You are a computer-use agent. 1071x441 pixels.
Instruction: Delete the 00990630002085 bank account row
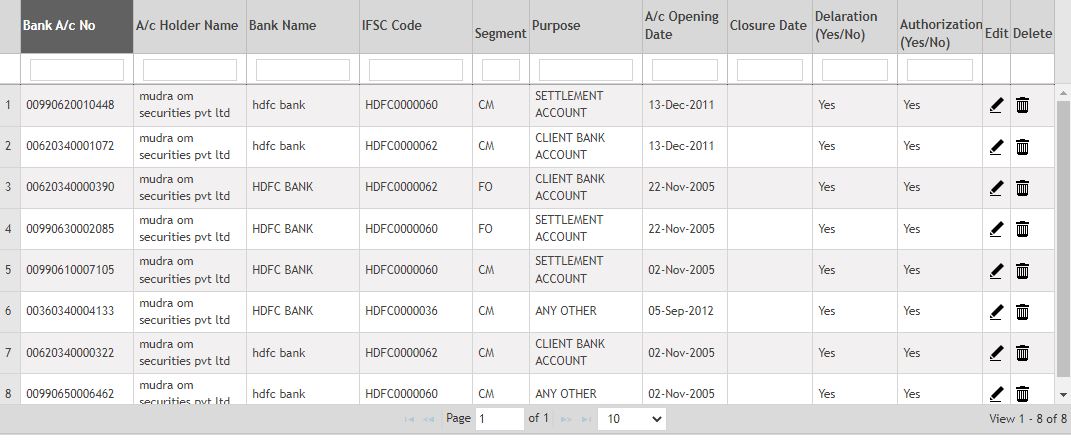click(x=1023, y=229)
